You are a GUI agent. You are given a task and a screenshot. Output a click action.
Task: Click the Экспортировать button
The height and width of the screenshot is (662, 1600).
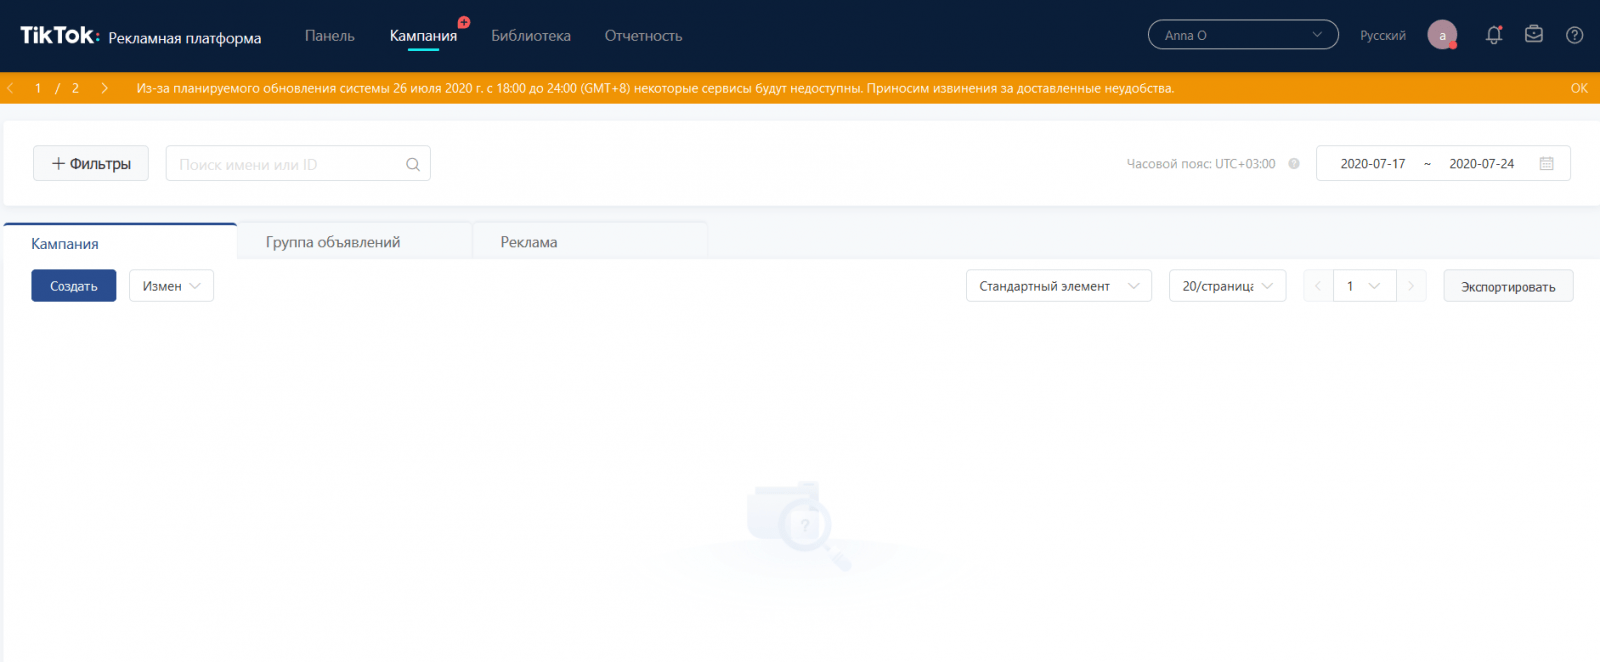pyautogui.click(x=1508, y=287)
